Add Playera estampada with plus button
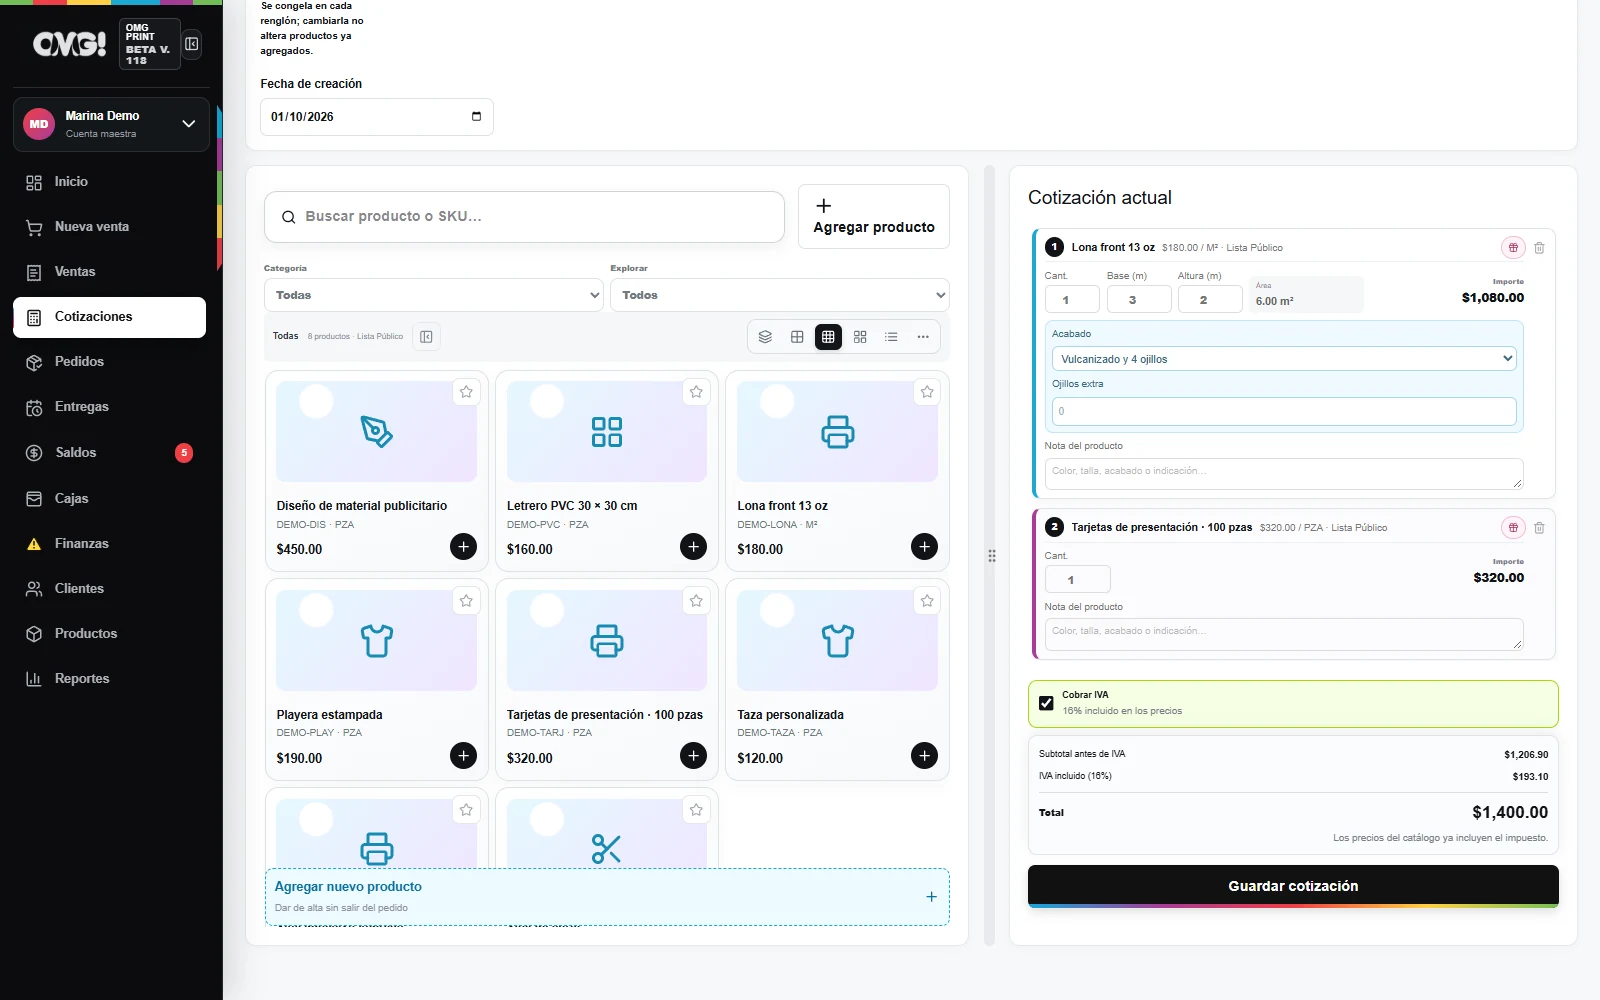 click(463, 756)
